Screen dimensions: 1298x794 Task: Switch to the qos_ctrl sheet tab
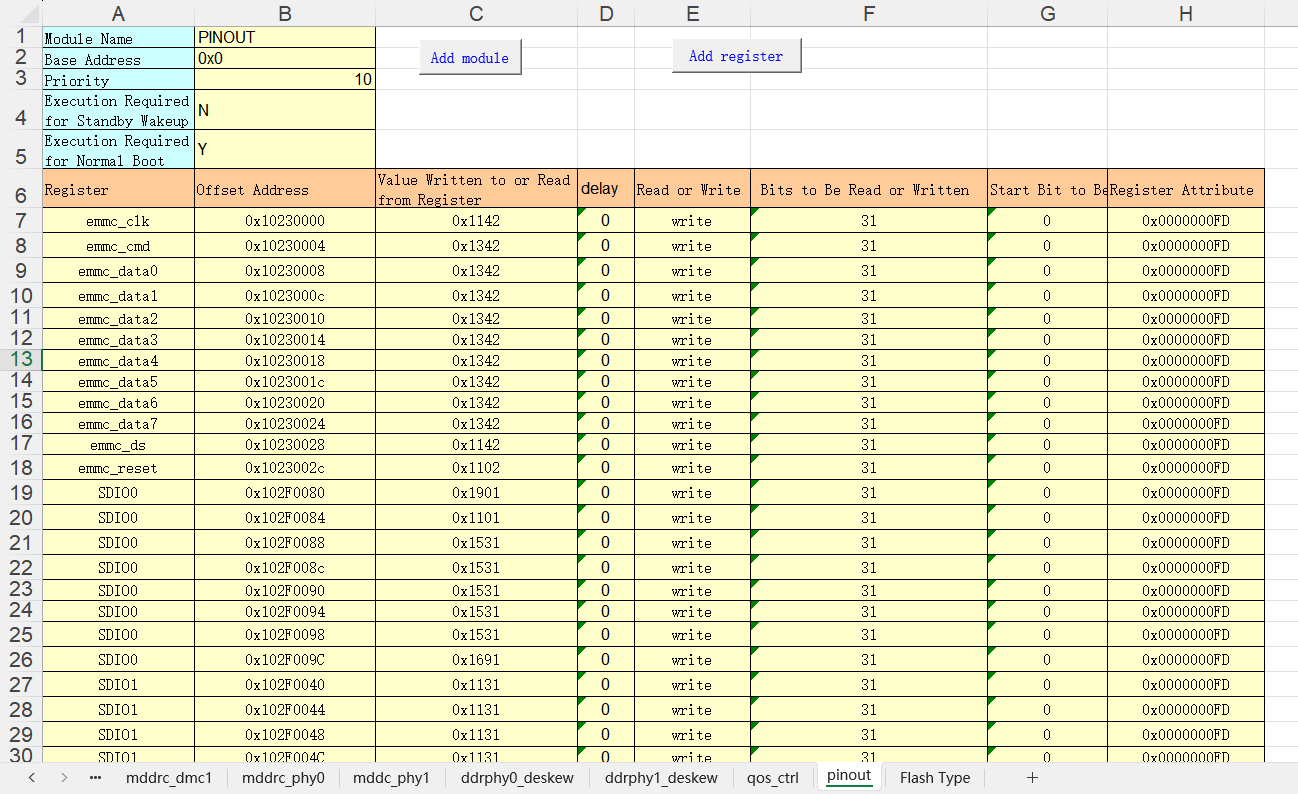tap(773, 777)
